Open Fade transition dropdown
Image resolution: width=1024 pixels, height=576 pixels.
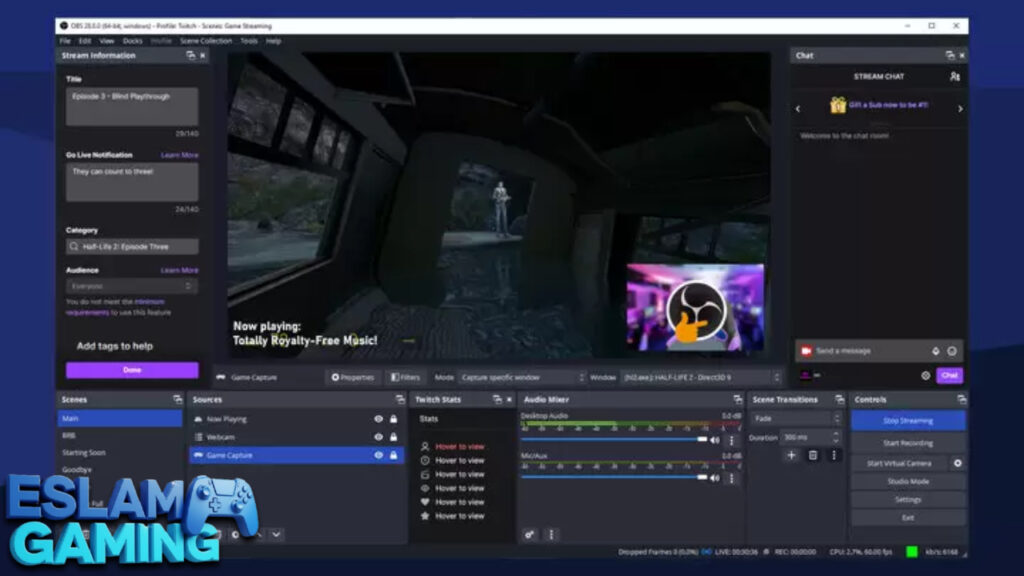click(x=795, y=419)
